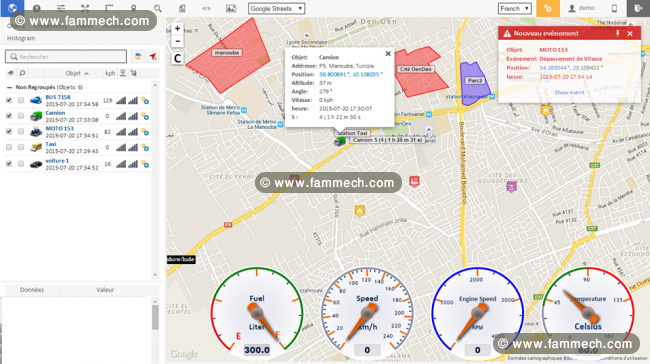Open action gears icon for Taxi

coord(145,148)
